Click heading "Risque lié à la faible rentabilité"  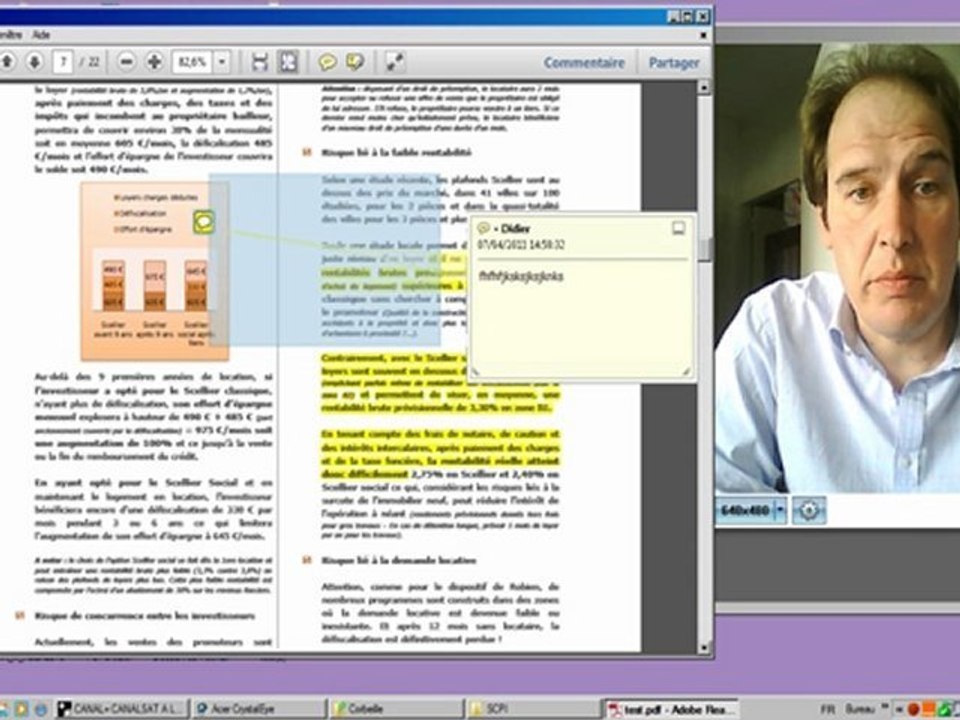point(396,152)
